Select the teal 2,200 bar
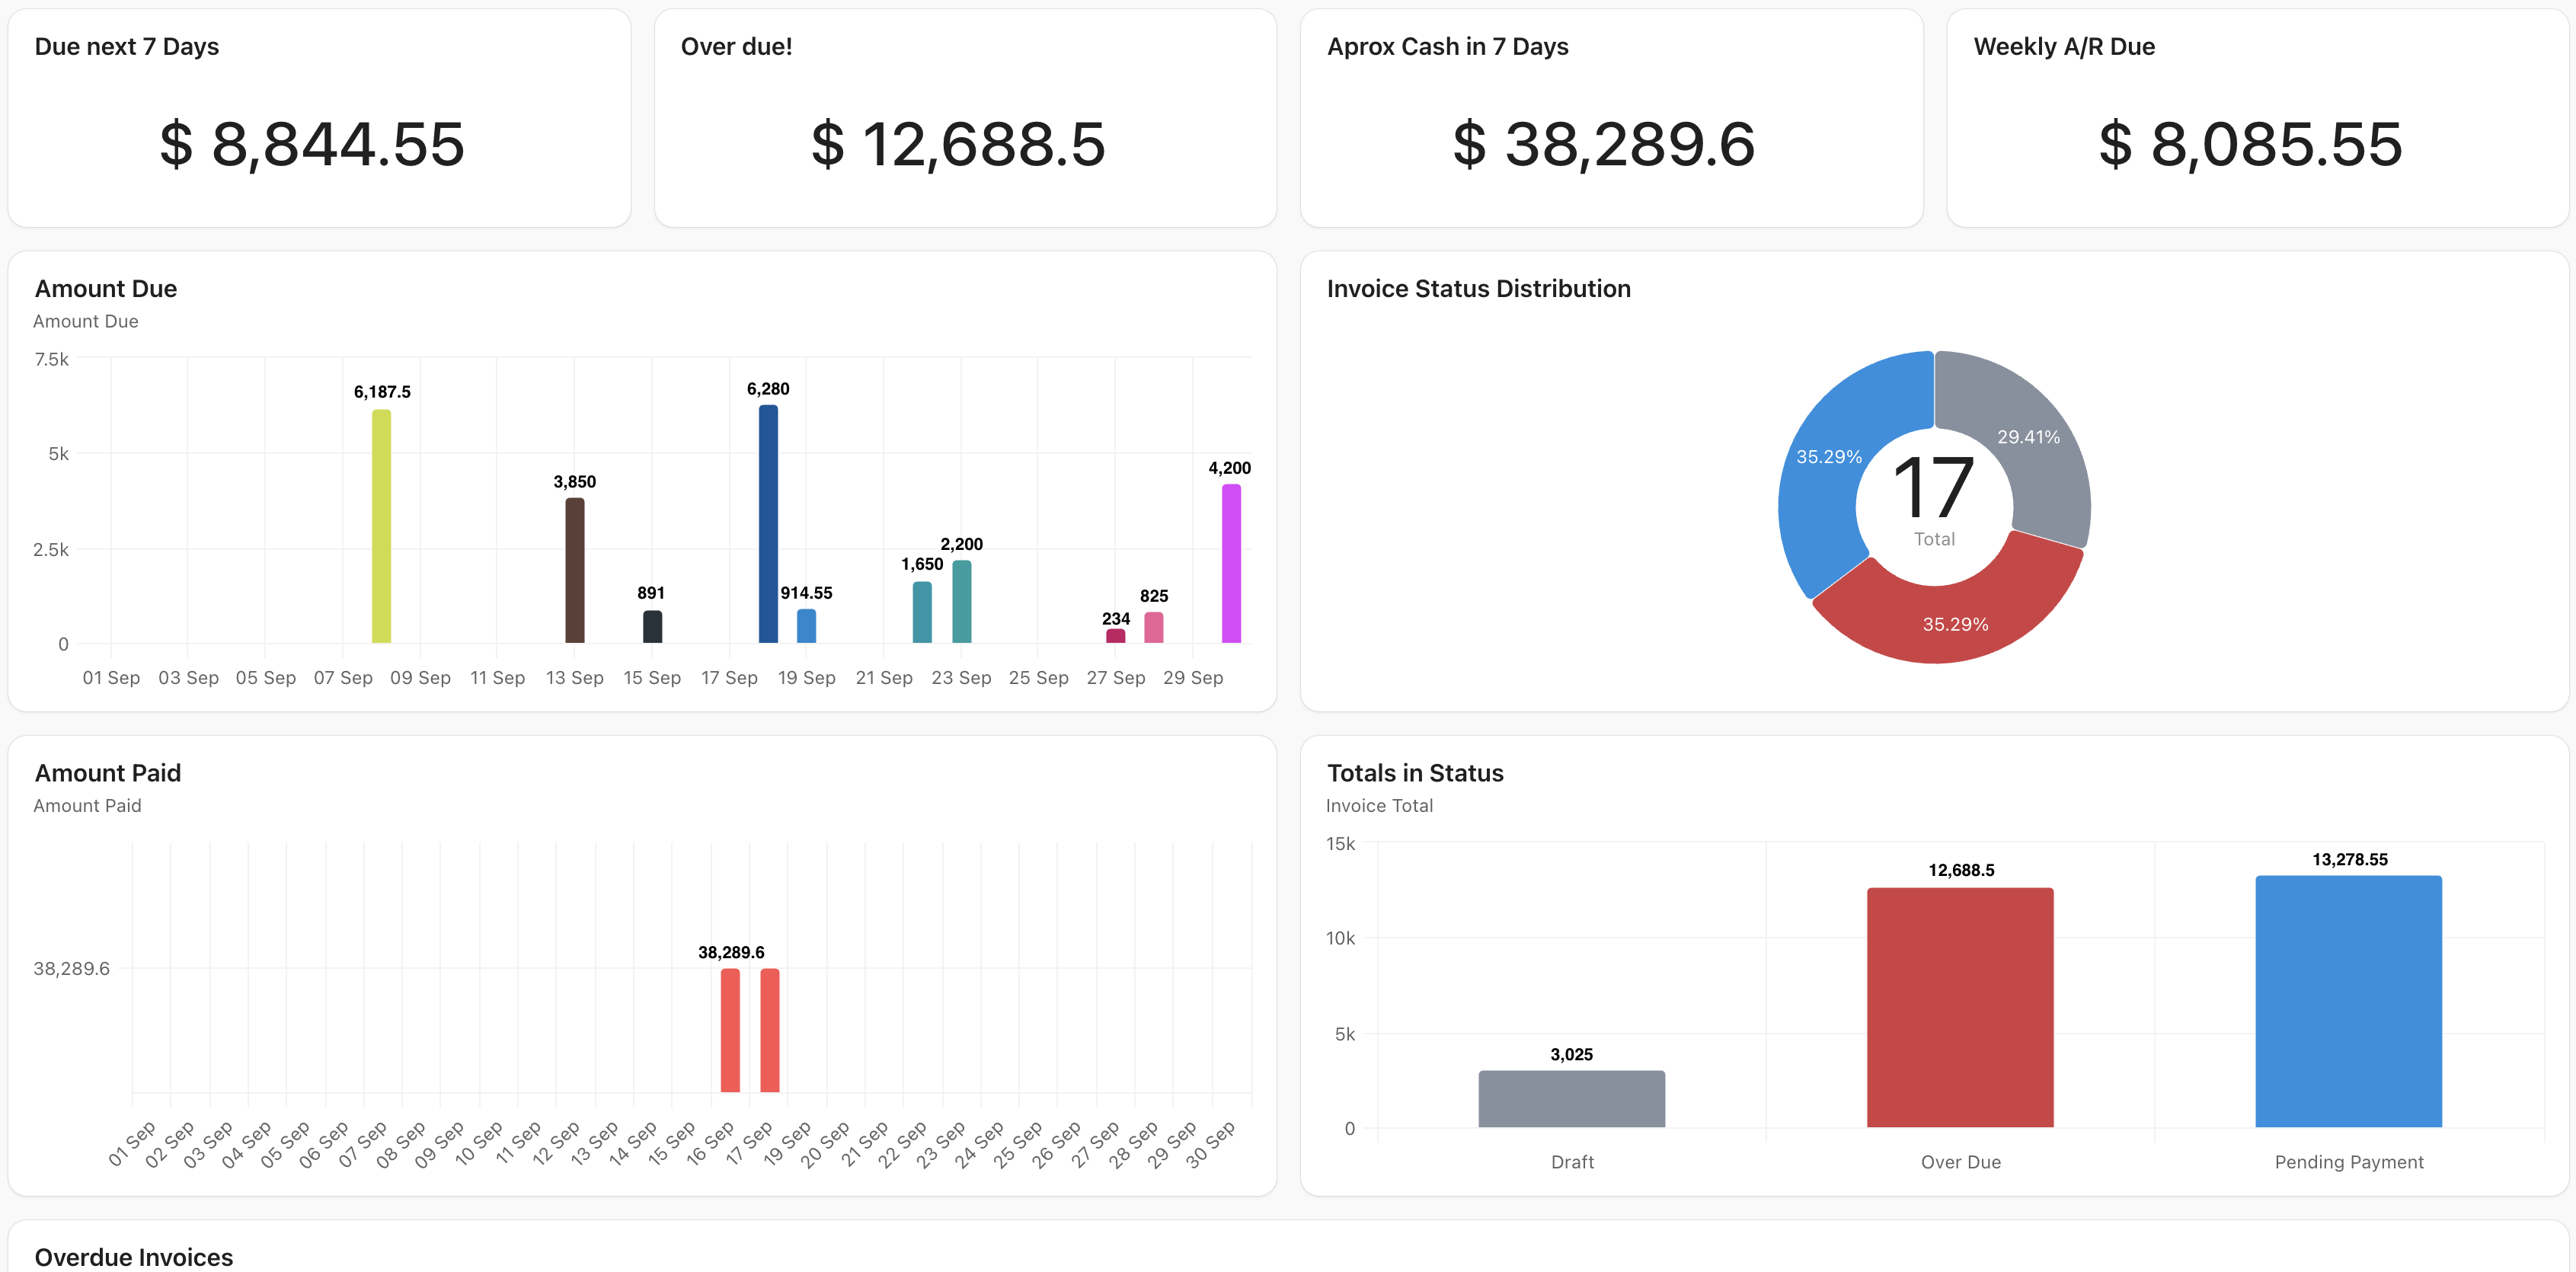 (x=961, y=601)
